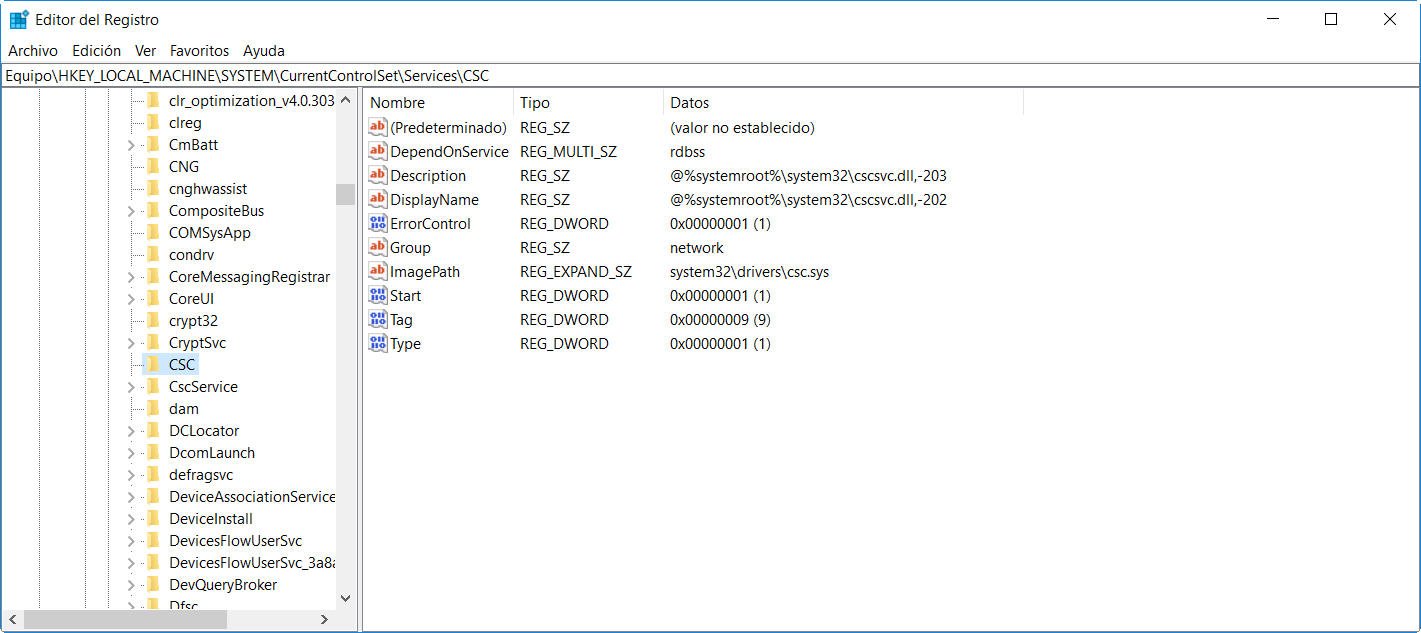Select the dam key in tree

tap(184, 409)
